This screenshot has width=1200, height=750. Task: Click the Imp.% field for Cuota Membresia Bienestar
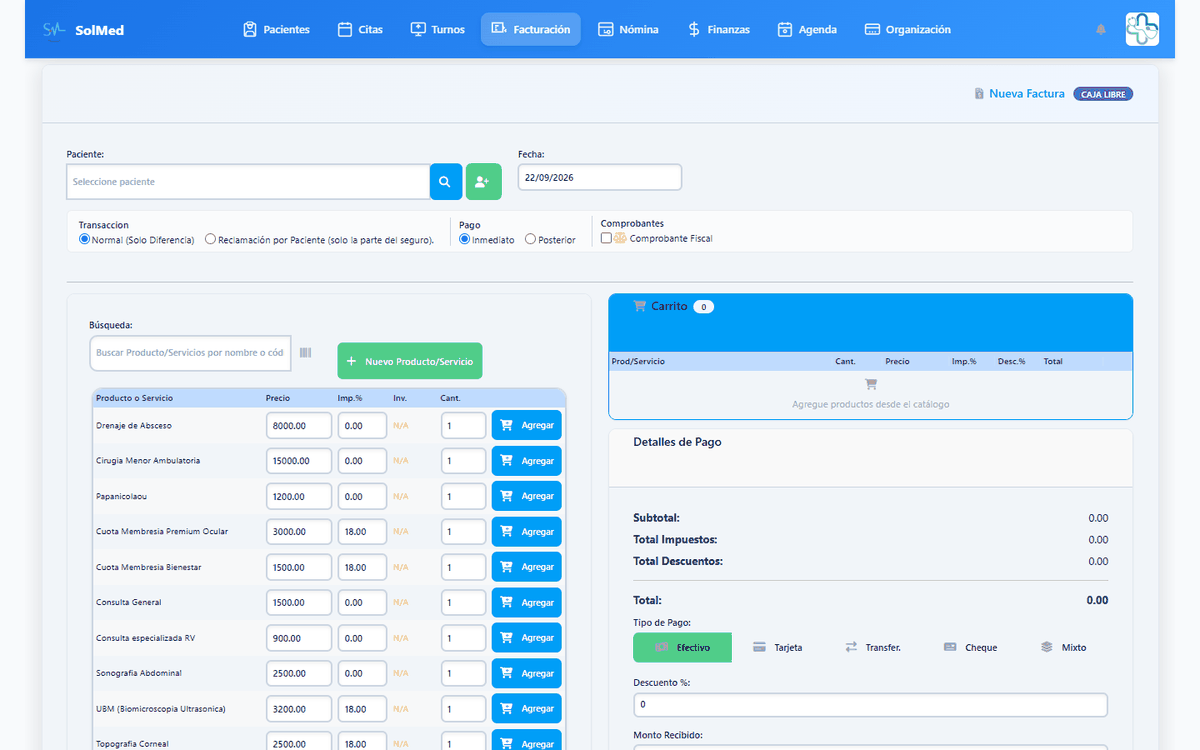tap(362, 567)
